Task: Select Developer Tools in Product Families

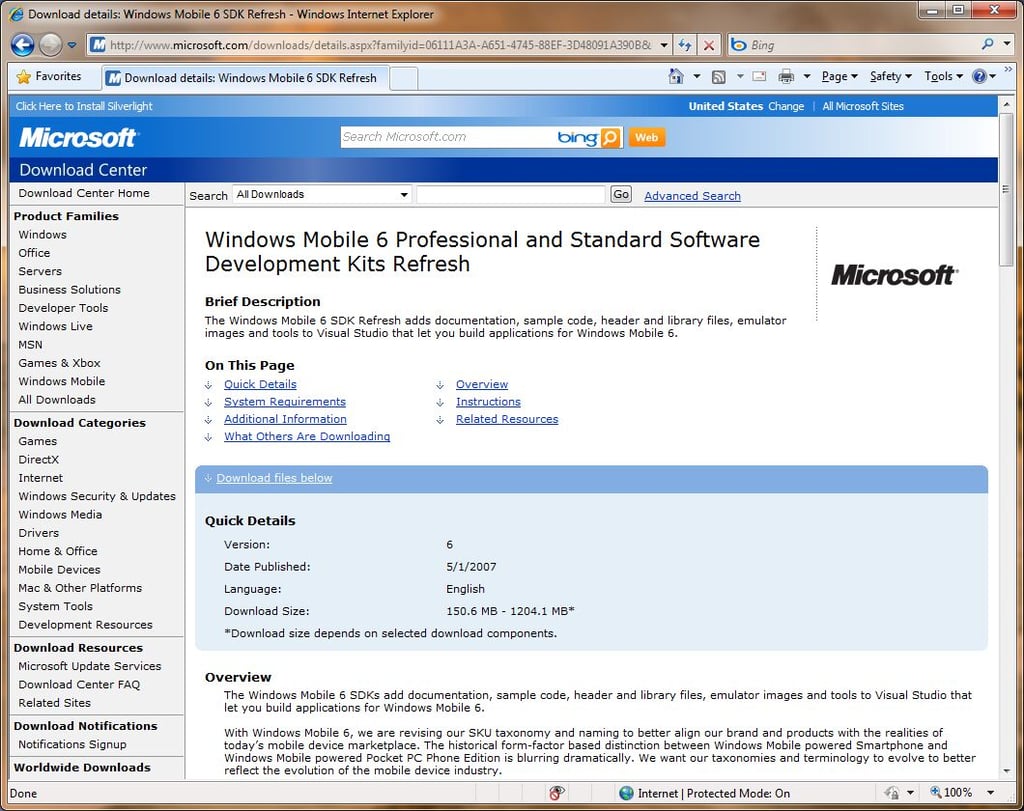Action: pos(63,308)
